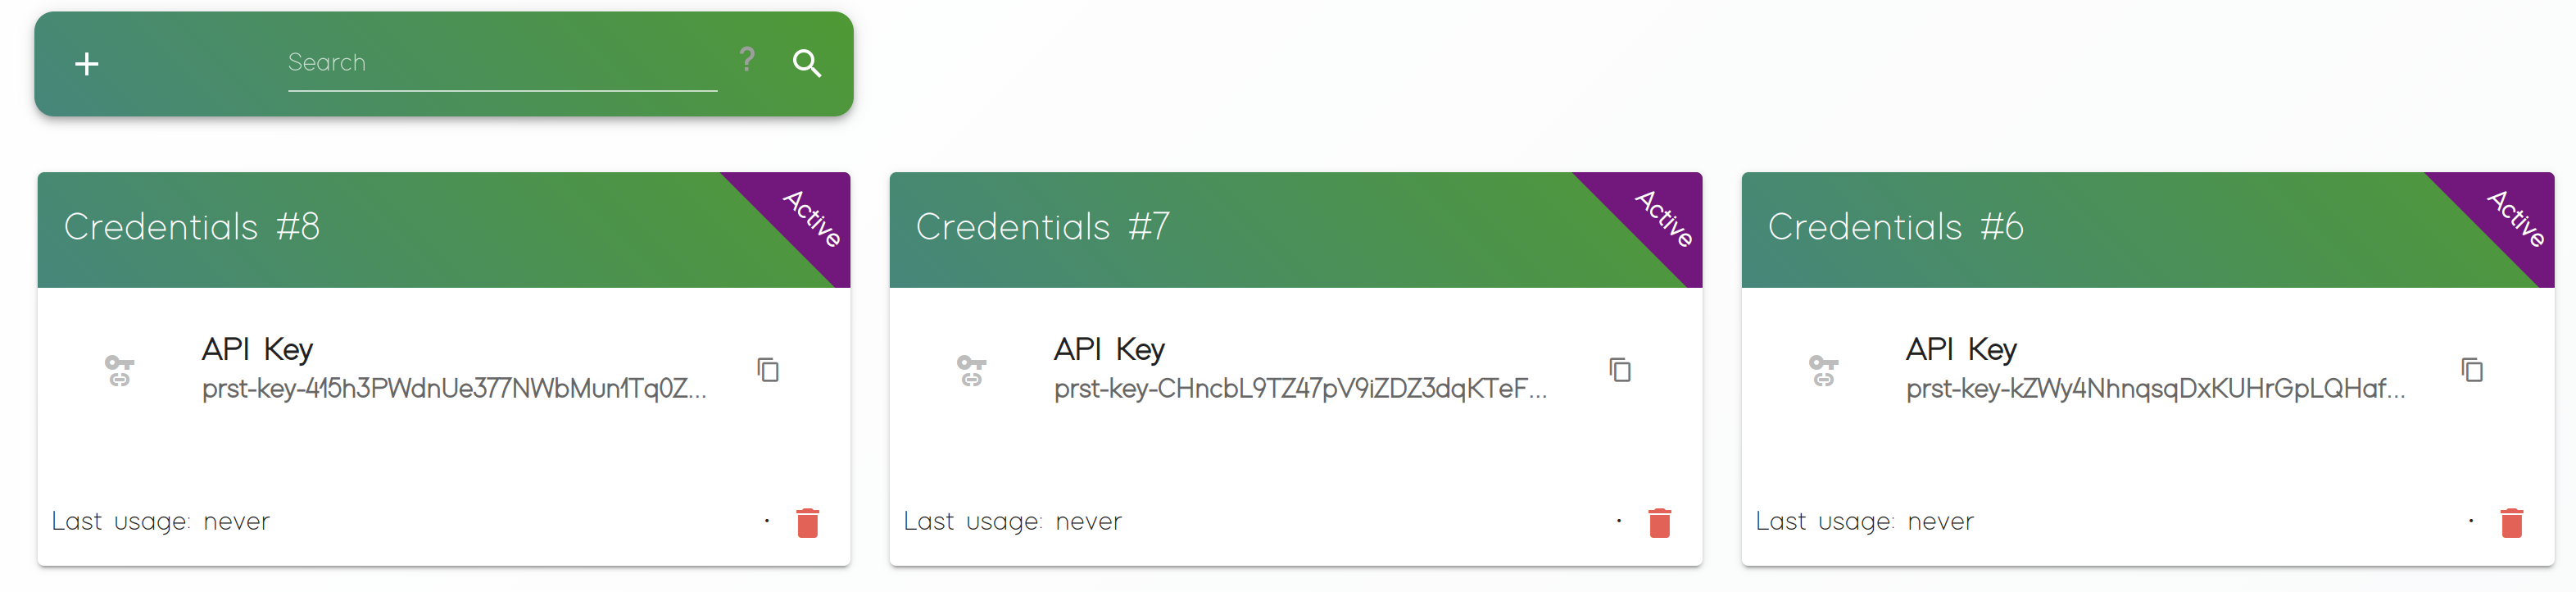Delete Credentials #7 with trash icon
2576x592 pixels.
coord(1660,522)
